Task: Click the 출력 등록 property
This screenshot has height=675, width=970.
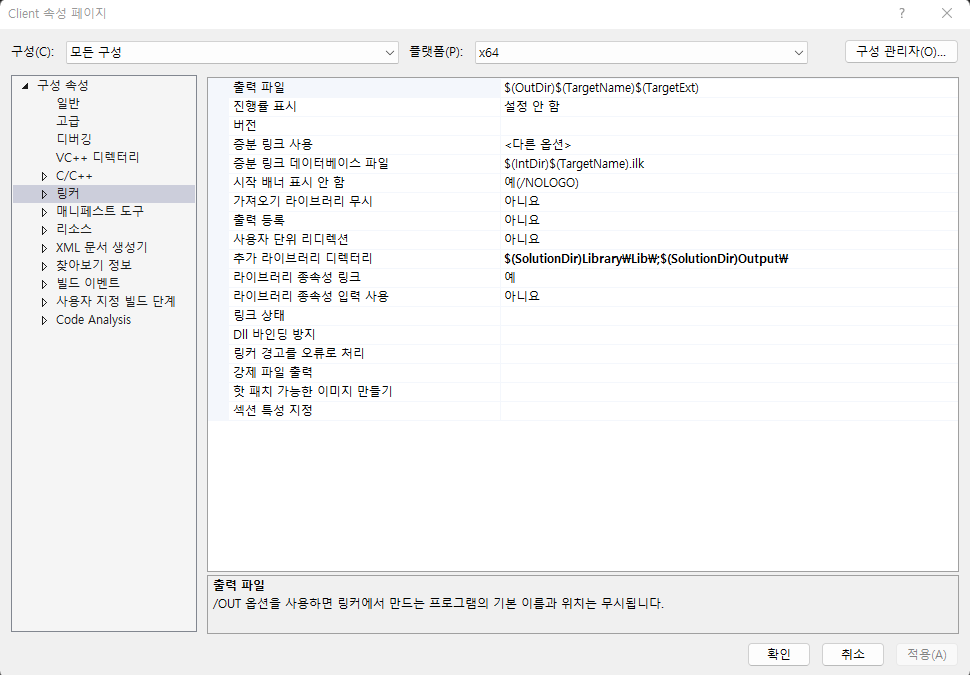Action: point(259,220)
